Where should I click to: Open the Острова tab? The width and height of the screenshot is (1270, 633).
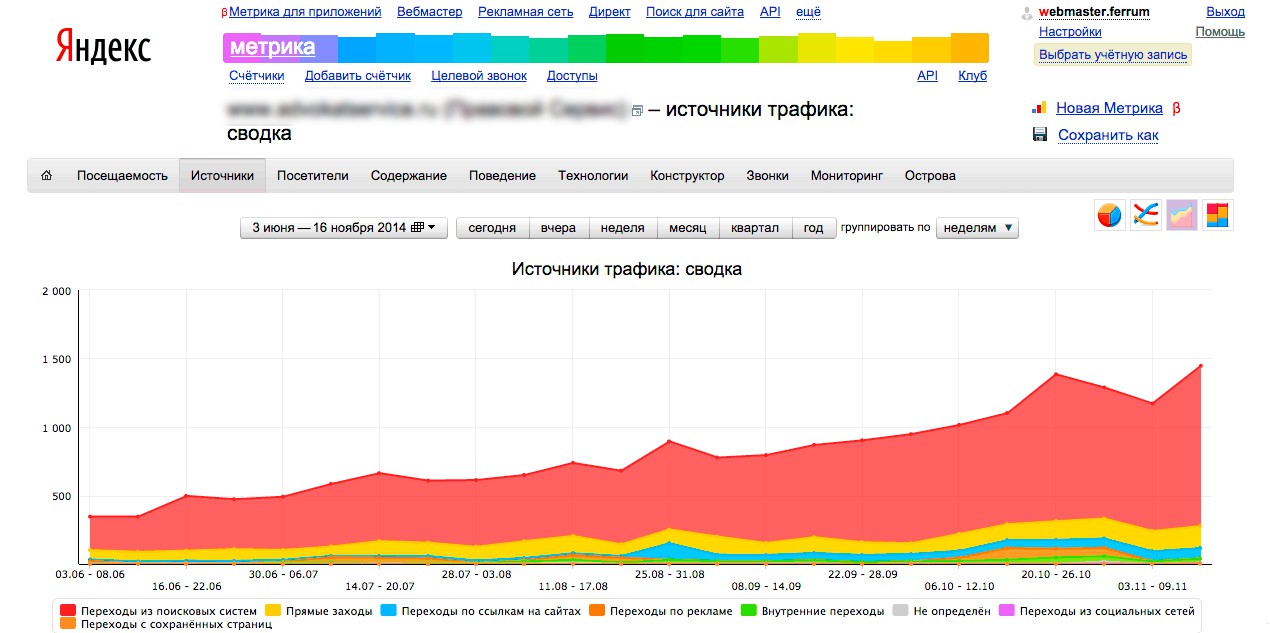(930, 175)
